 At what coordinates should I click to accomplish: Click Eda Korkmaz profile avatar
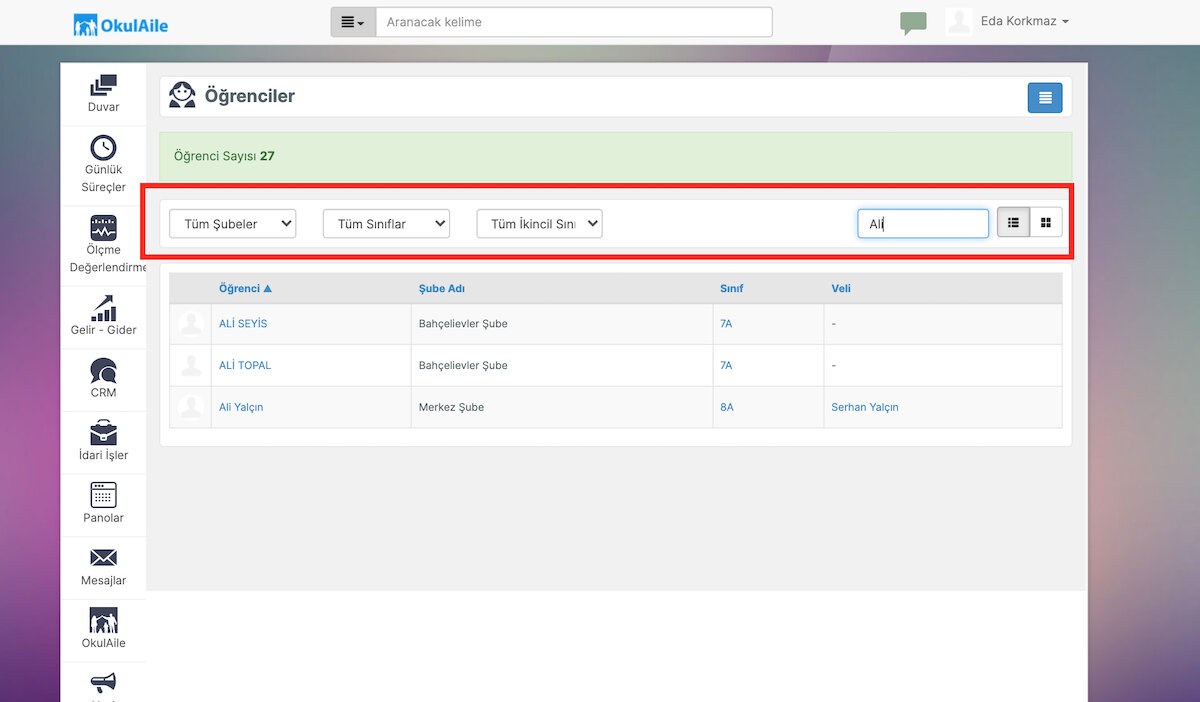coord(959,22)
